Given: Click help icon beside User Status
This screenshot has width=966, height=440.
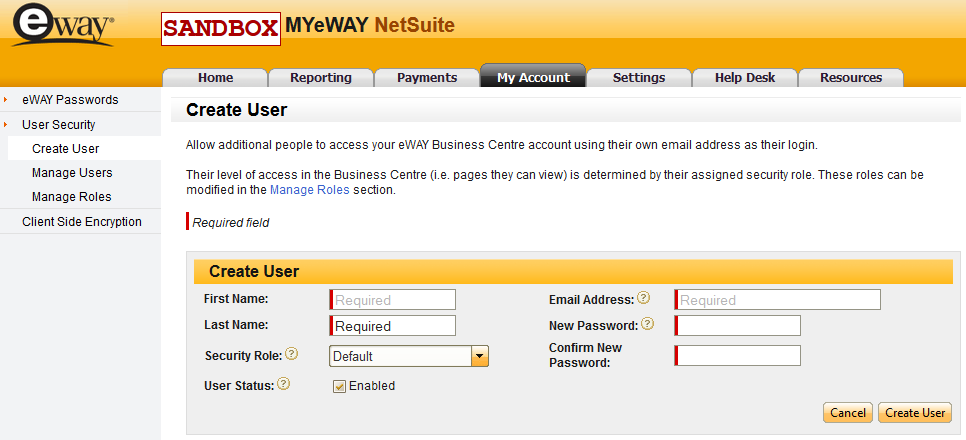Looking at the screenshot, I should click(x=284, y=384).
